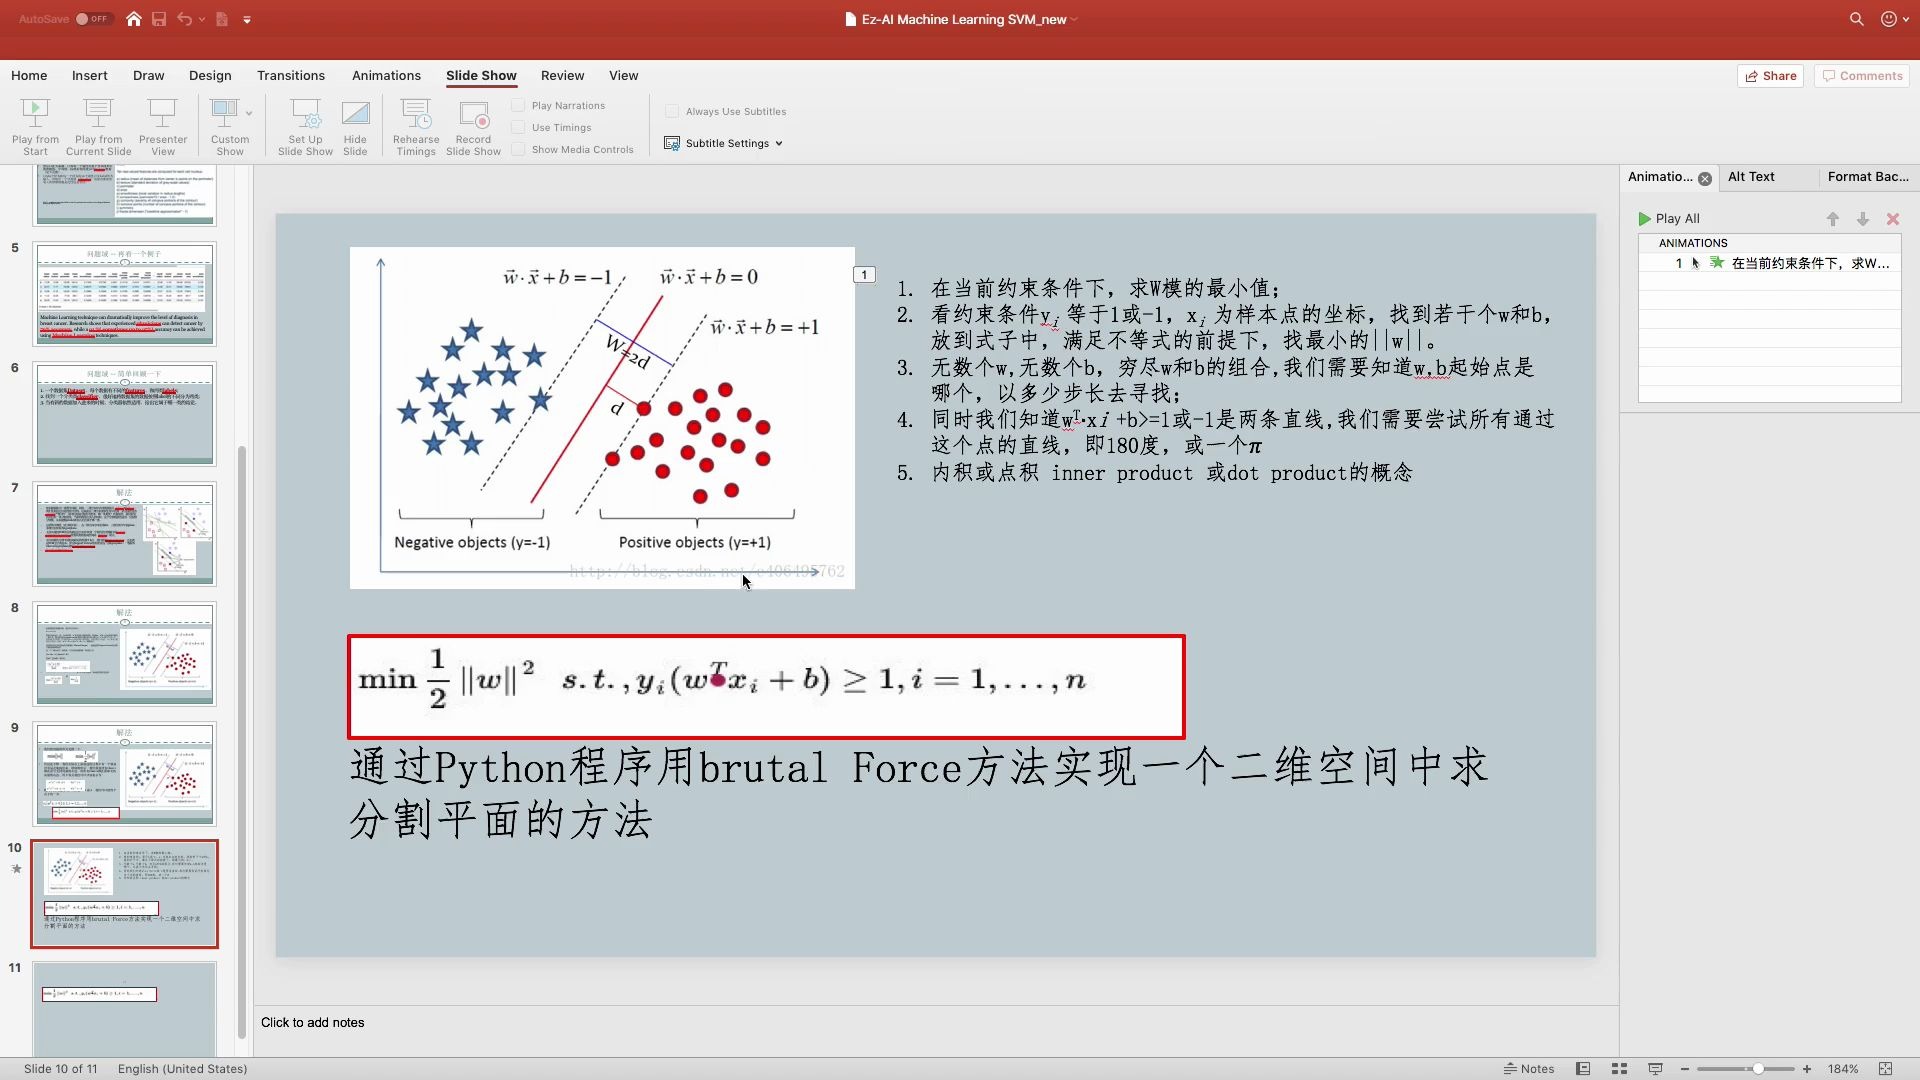Enable Play Narrations
The height and width of the screenshot is (1080, 1920).
[x=518, y=104]
